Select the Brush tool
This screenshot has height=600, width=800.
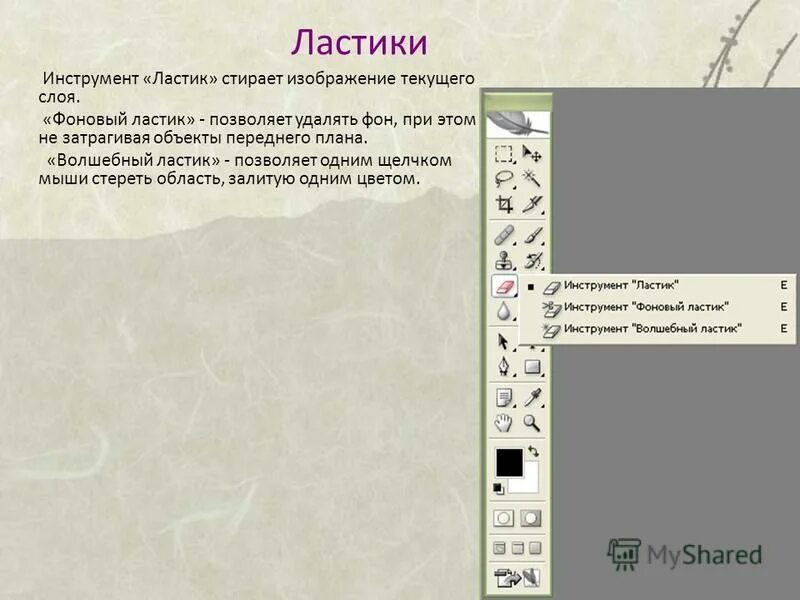(x=533, y=236)
